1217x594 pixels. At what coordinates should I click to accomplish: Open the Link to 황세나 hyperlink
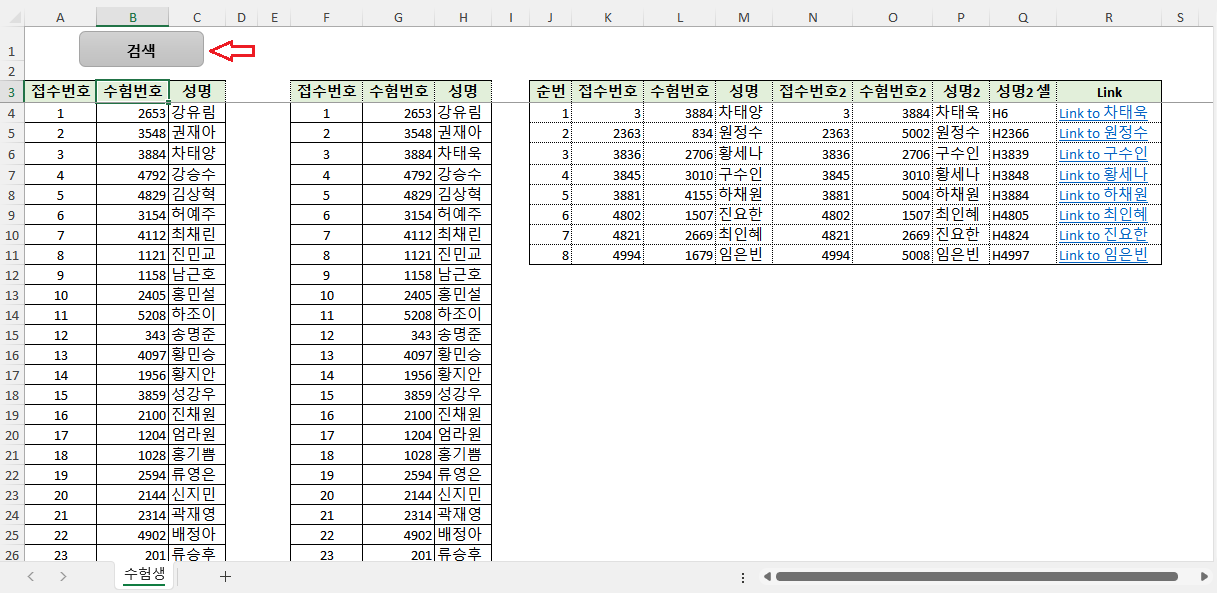1102,174
